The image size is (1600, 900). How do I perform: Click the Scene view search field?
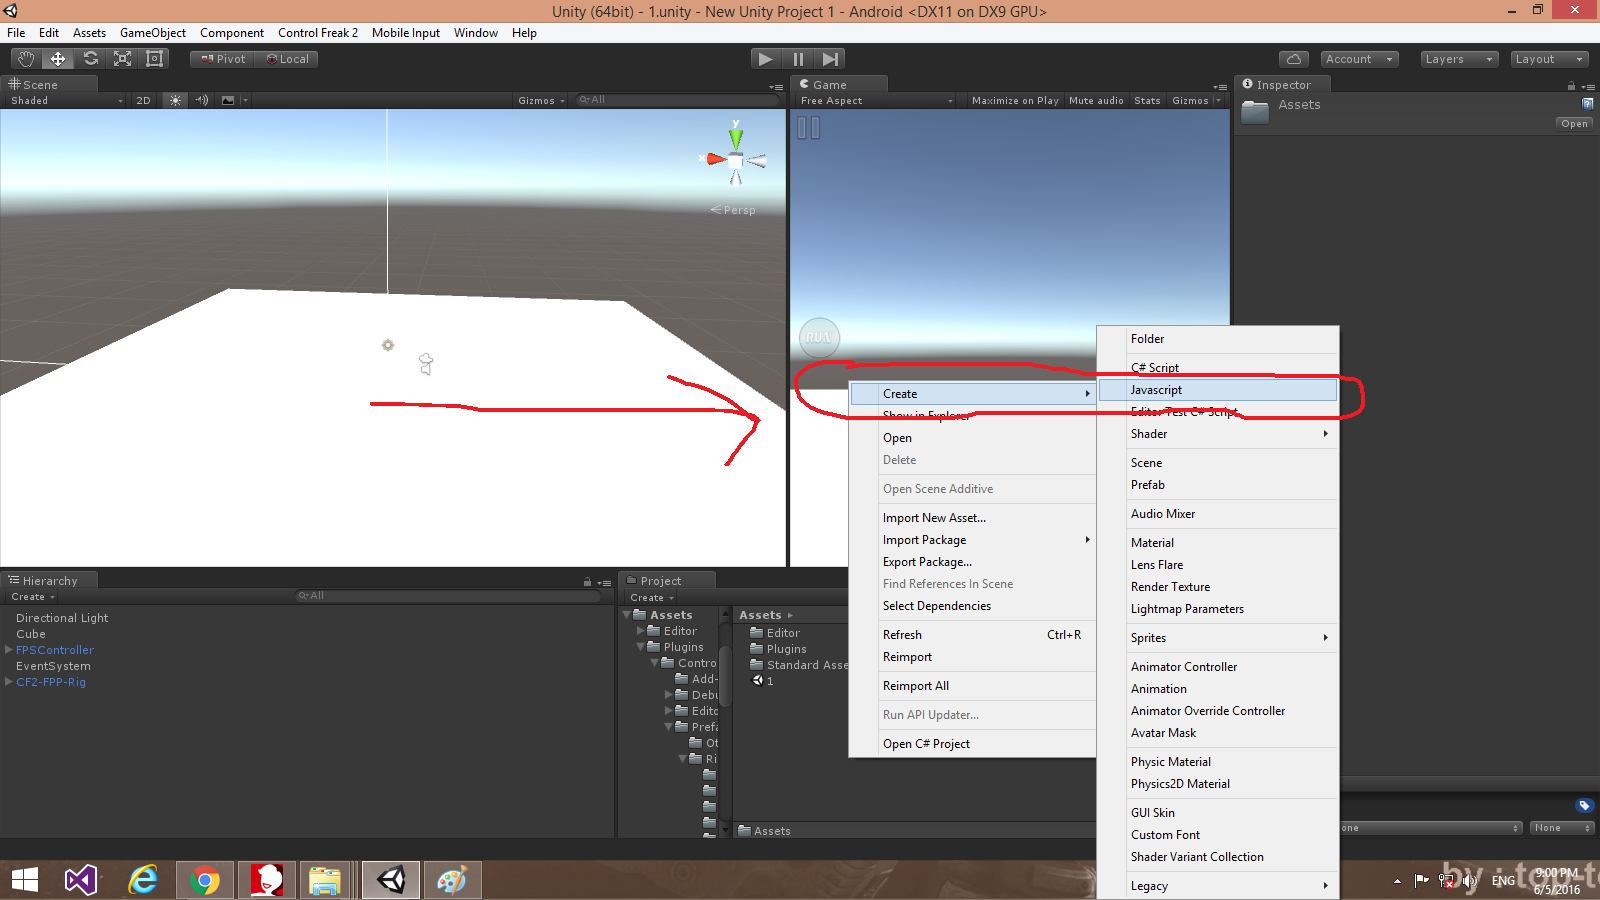pyautogui.click(x=678, y=100)
